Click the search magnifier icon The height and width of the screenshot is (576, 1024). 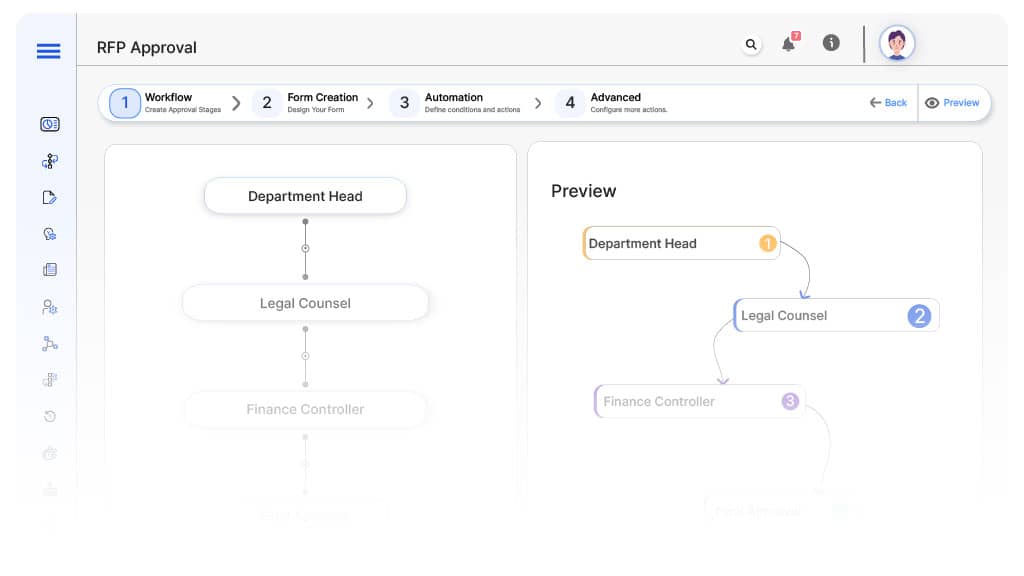pyautogui.click(x=751, y=44)
